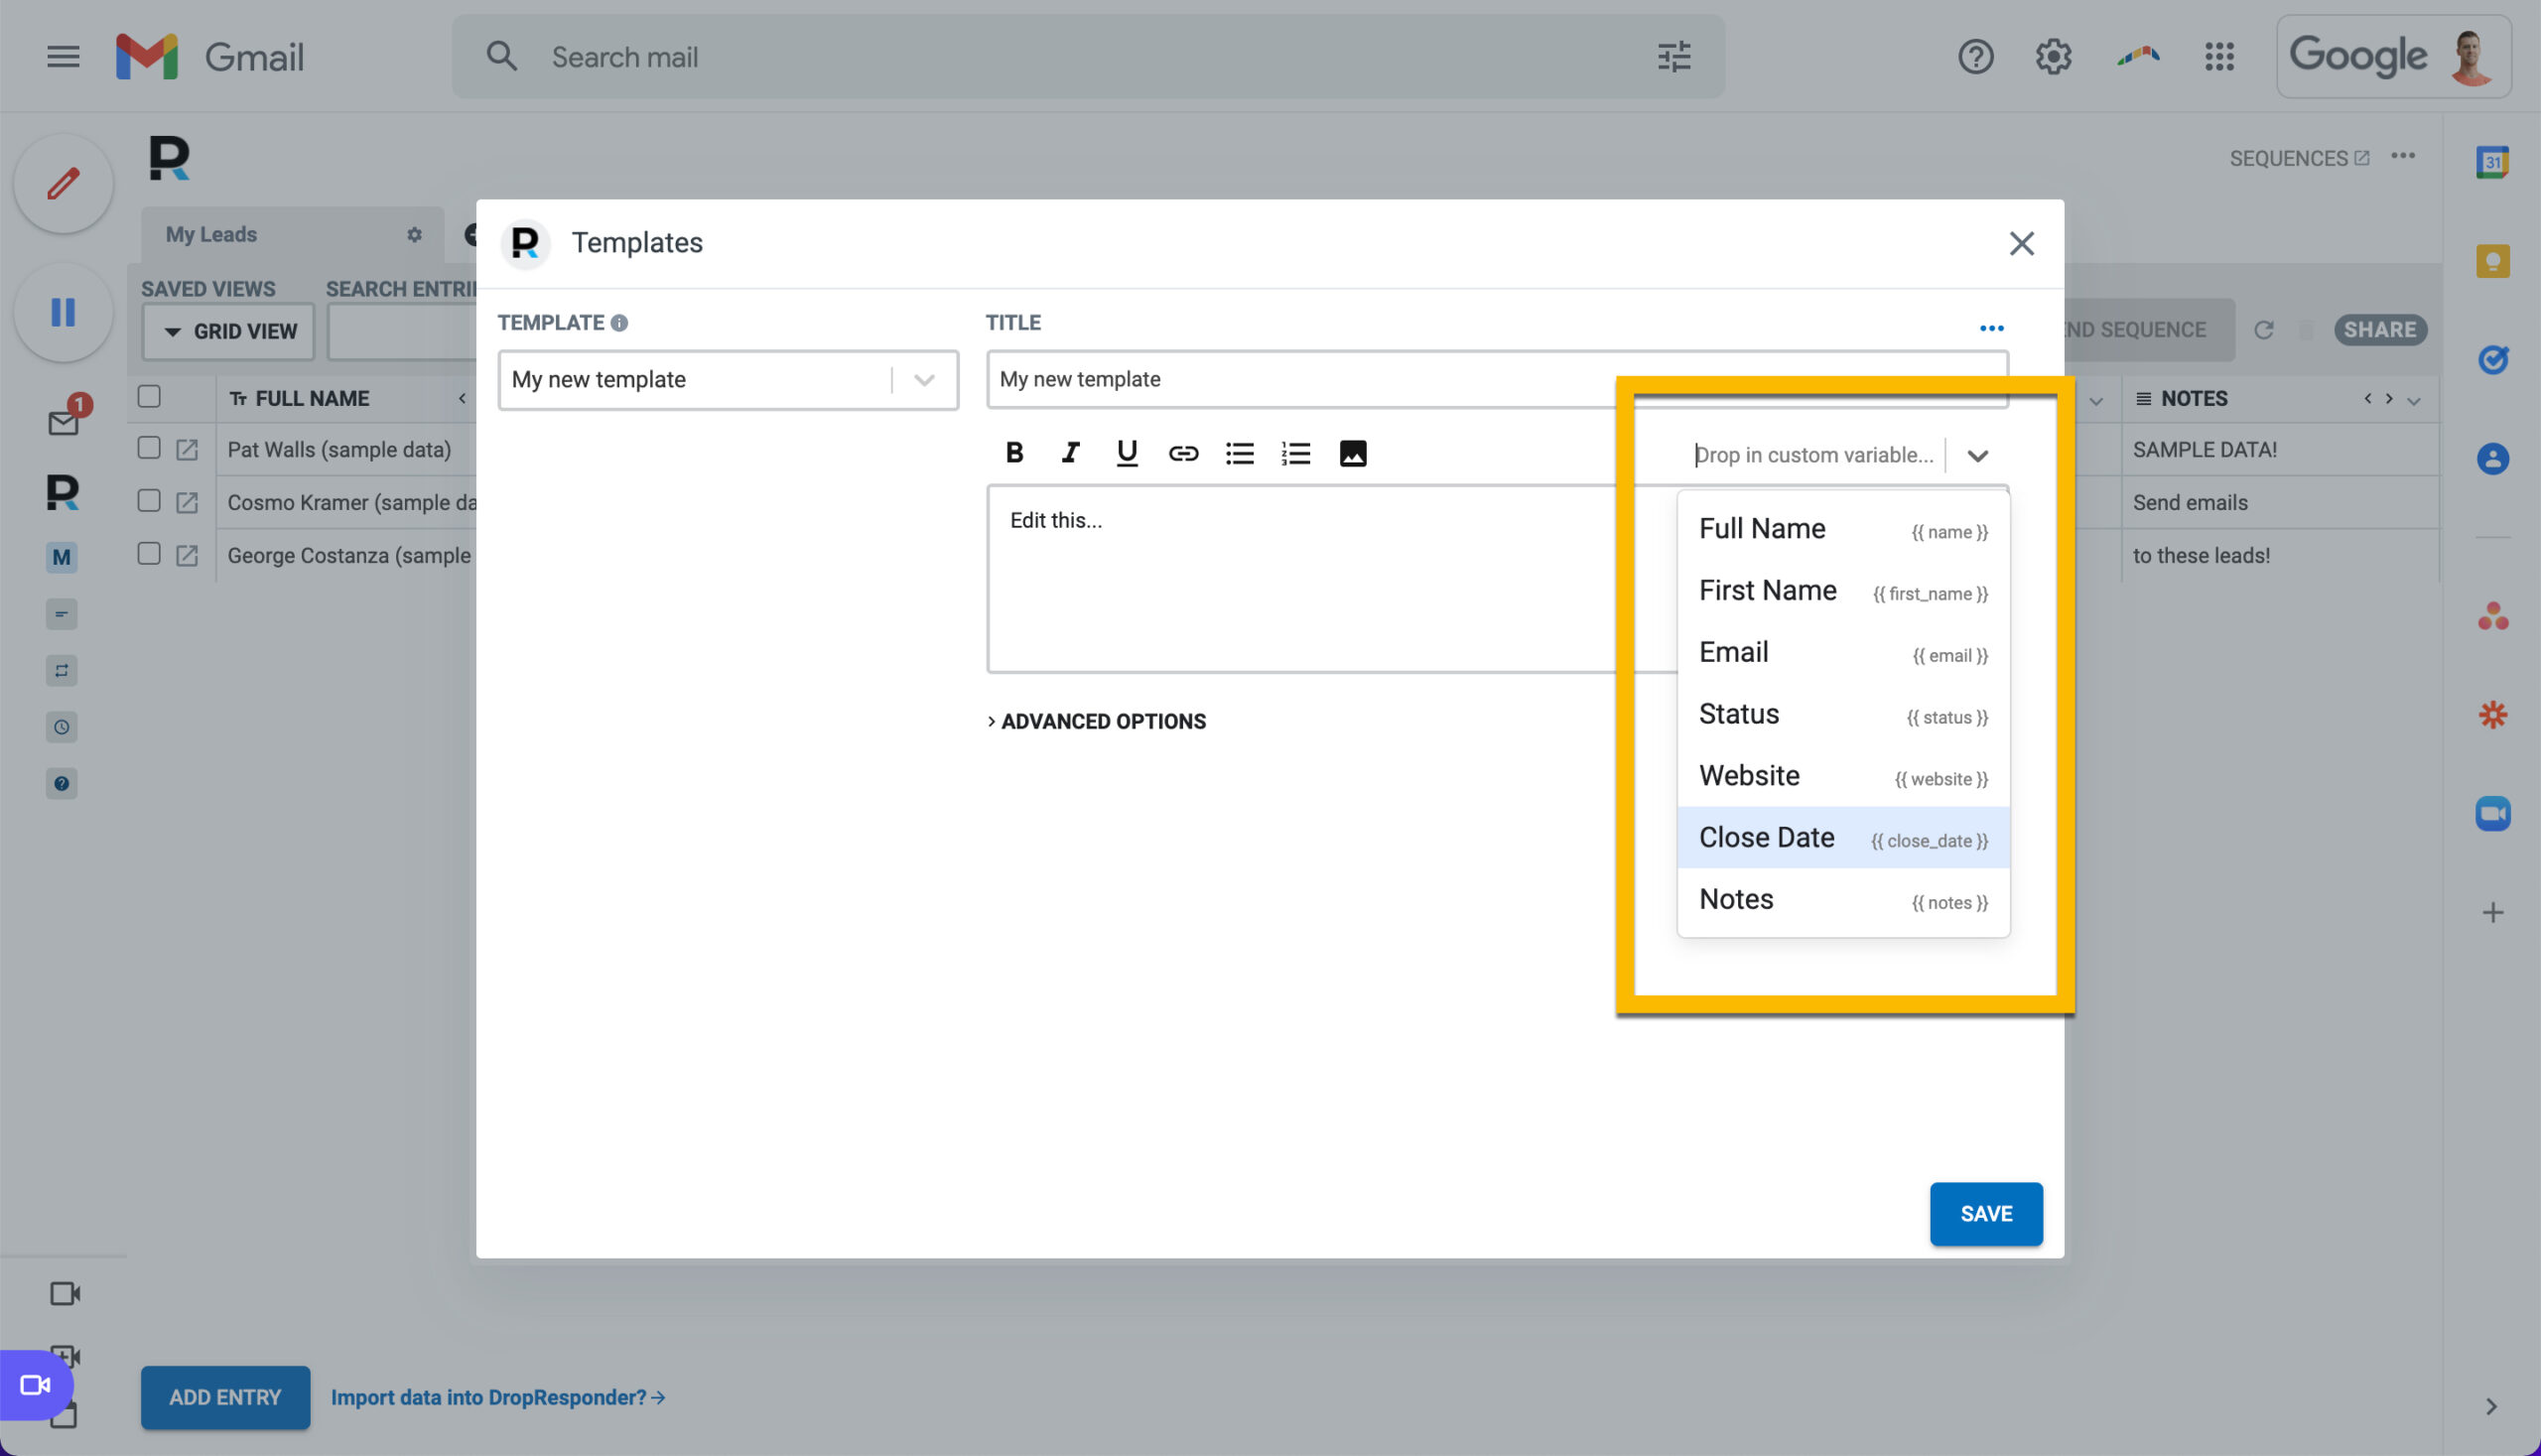Image resolution: width=2541 pixels, height=1456 pixels.
Task: Open Google Calendar side panel icon
Action: [x=2492, y=161]
